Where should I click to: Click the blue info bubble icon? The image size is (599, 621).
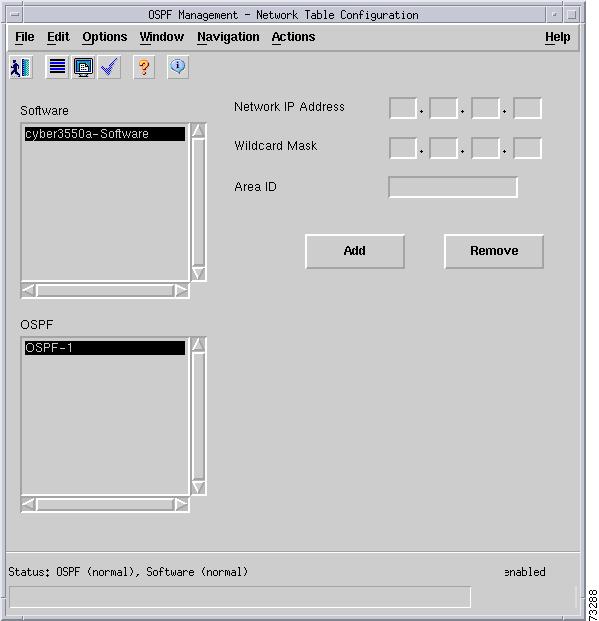pyautogui.click(x=178, y=67)
